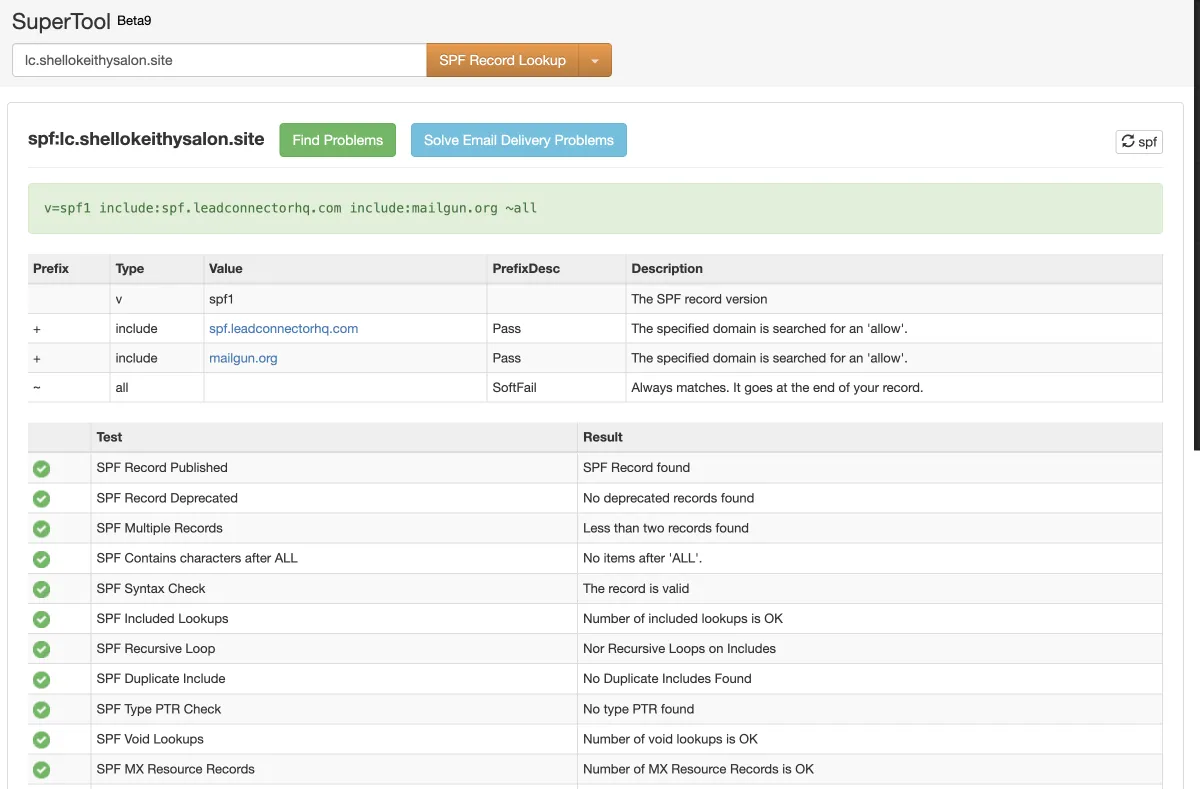Click the Find Problems button

[337, 140]
